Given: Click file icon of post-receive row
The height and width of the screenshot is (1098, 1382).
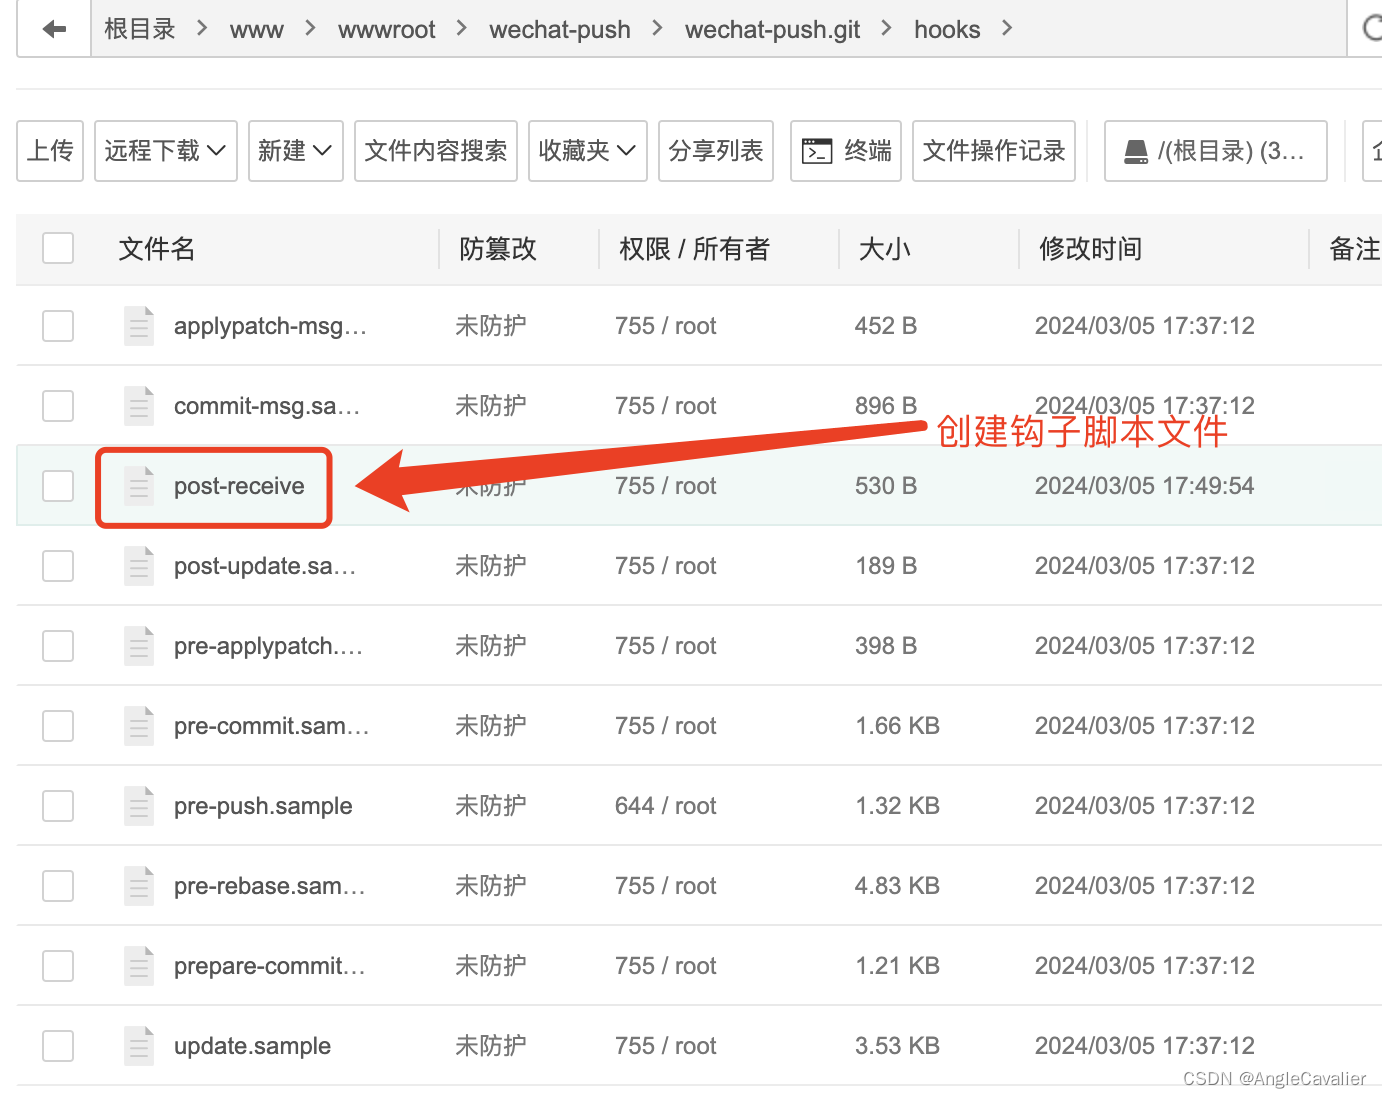Looking at the screenshot, I should pos(139,486).
